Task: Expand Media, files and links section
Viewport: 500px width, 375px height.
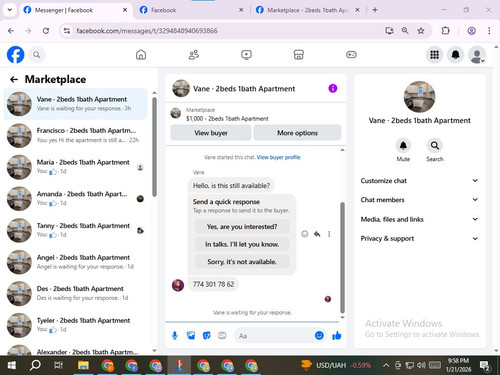Action: pyautogui.click(x=419, y=219)
